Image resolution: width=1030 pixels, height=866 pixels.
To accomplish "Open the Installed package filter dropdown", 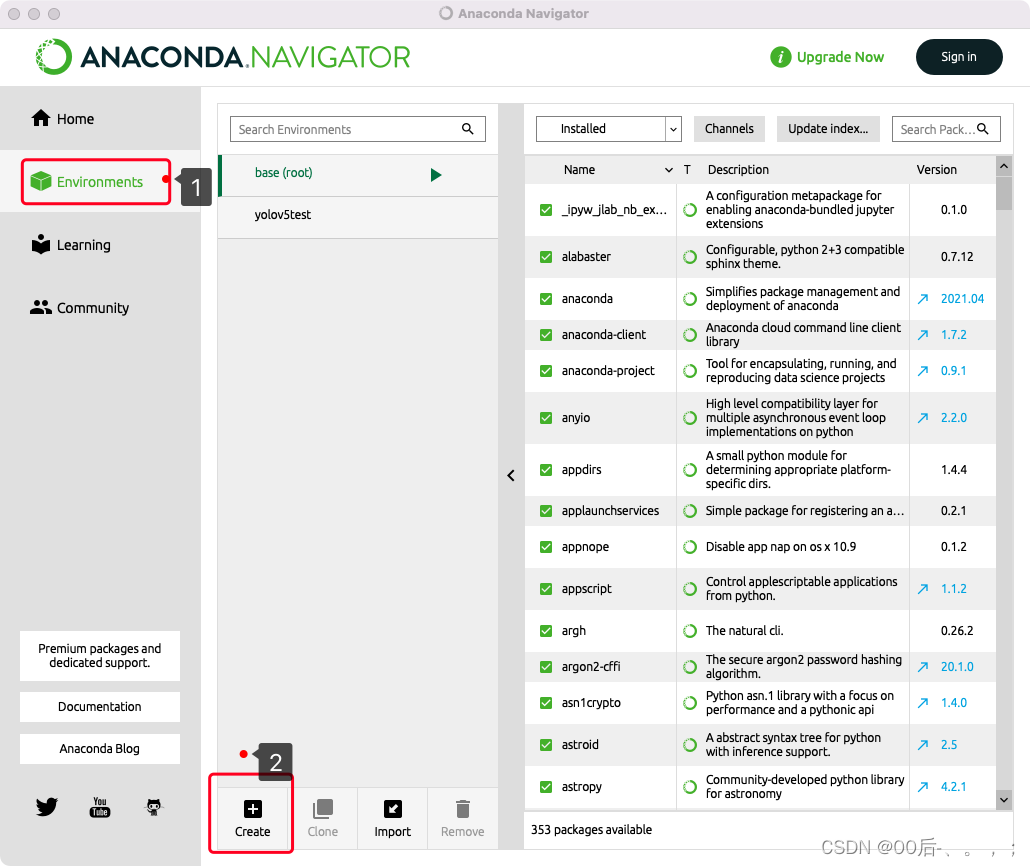I will pyautogui.click(x=608, y=129).
